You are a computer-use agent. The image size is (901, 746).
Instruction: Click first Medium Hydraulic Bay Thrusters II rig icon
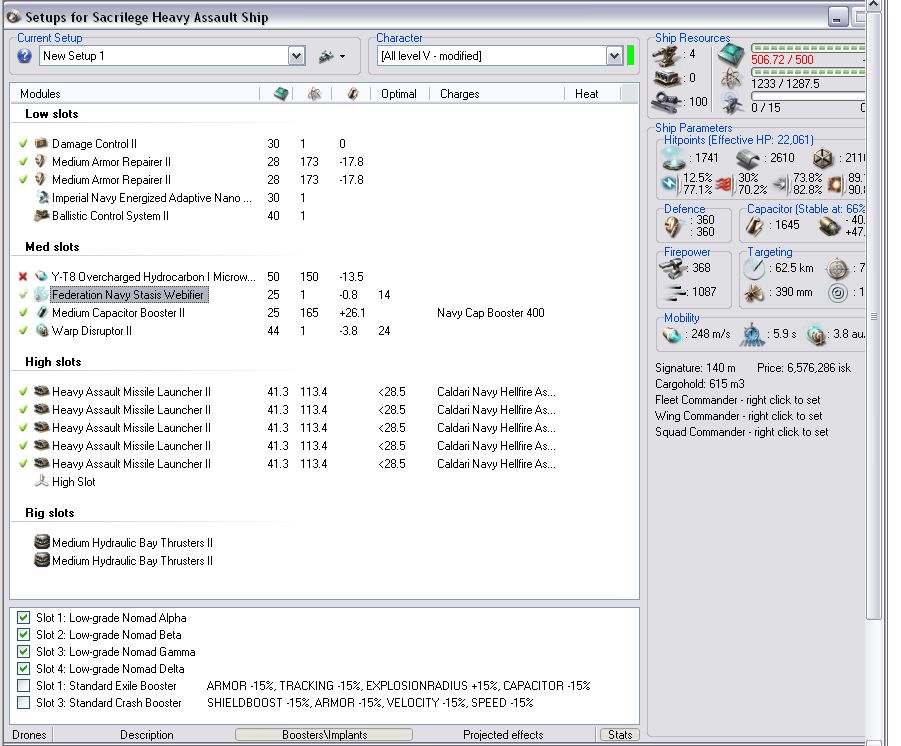pyautogui.click(x=42, y=543)
